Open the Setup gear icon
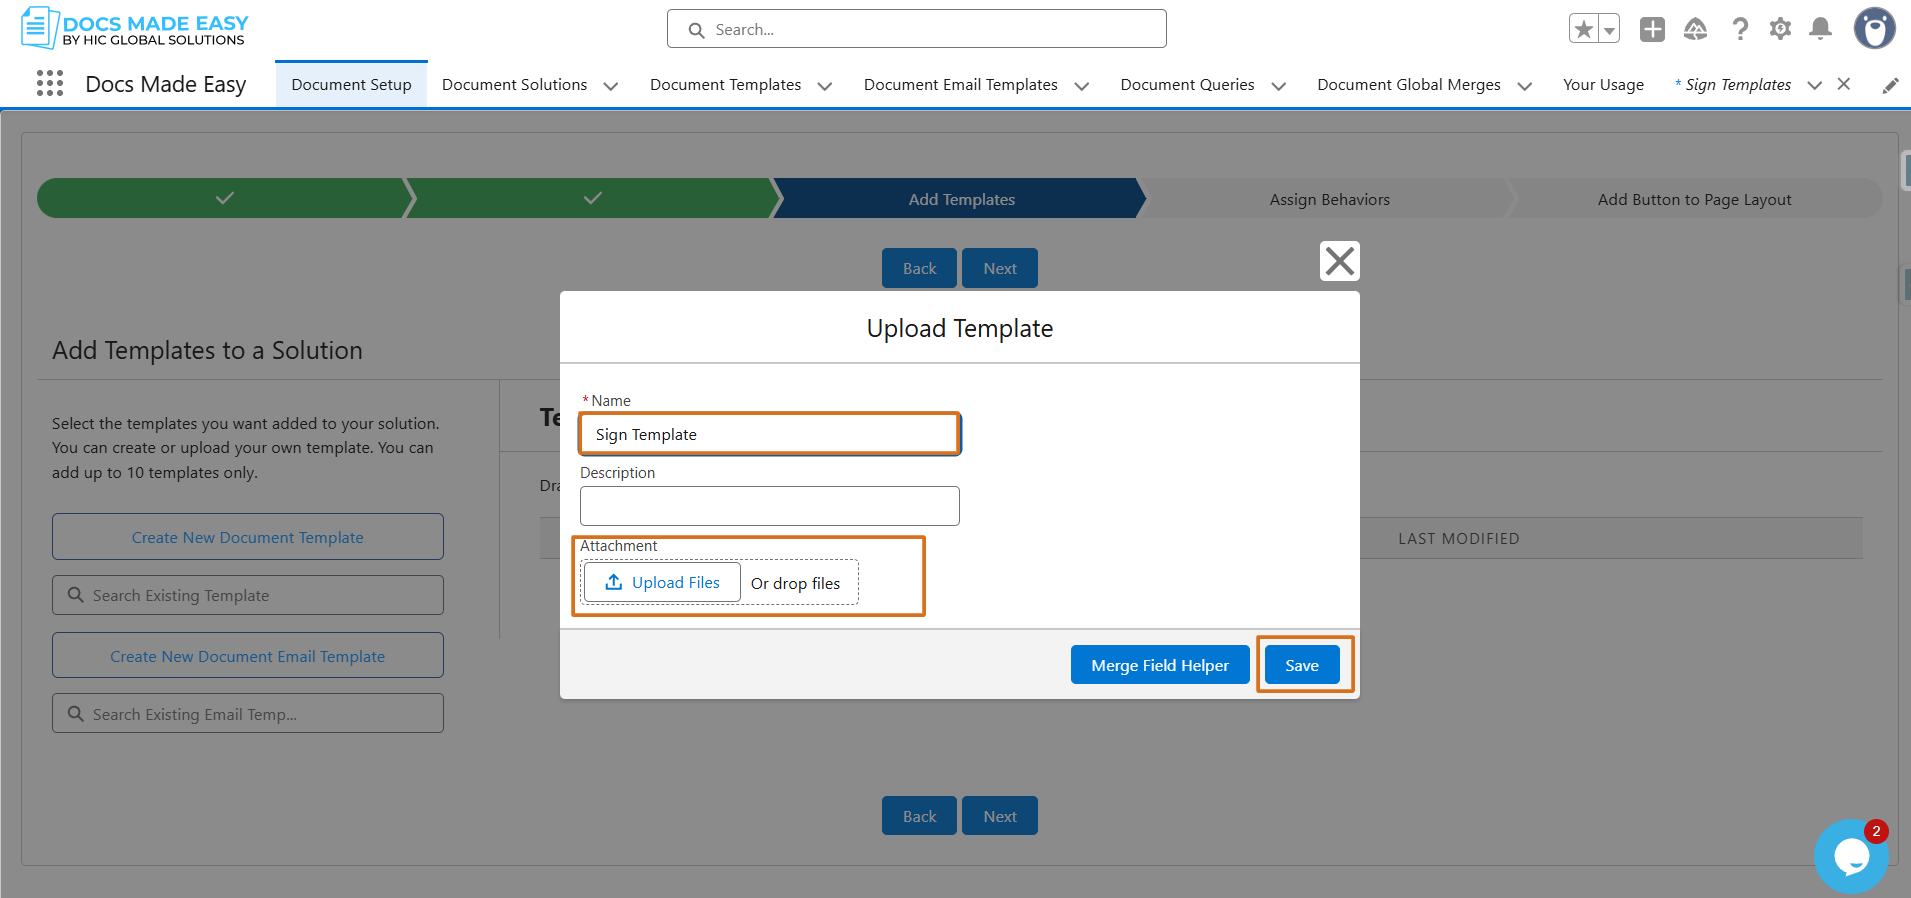Screen dimensions: 1911x898 click(x=1780, y=30)
